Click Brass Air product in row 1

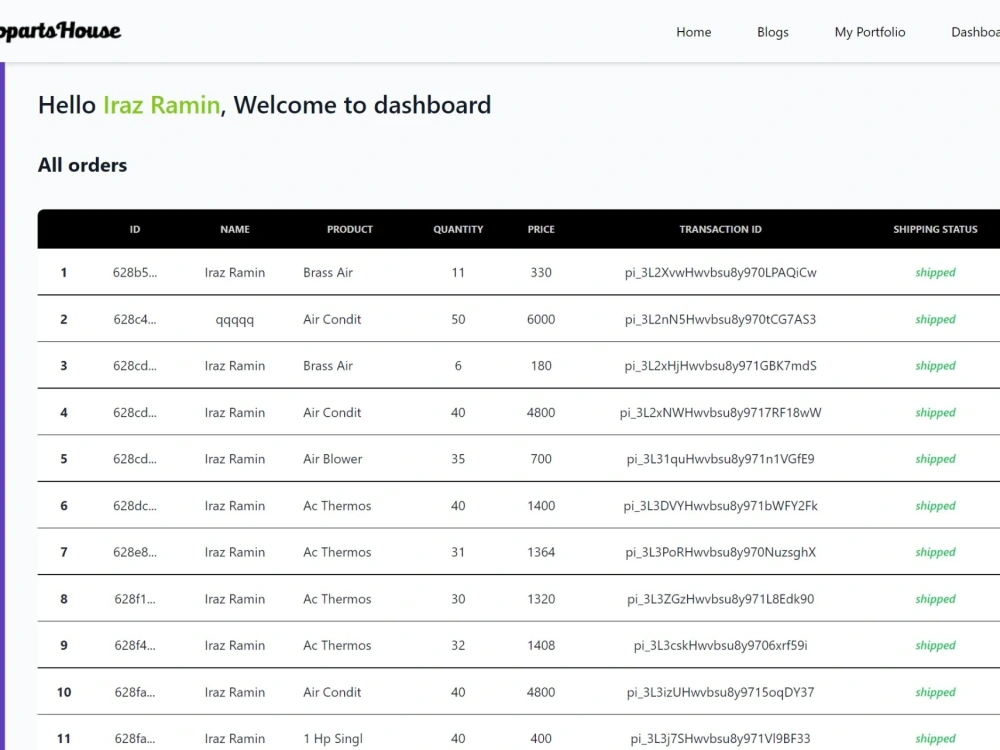(328, 272)
